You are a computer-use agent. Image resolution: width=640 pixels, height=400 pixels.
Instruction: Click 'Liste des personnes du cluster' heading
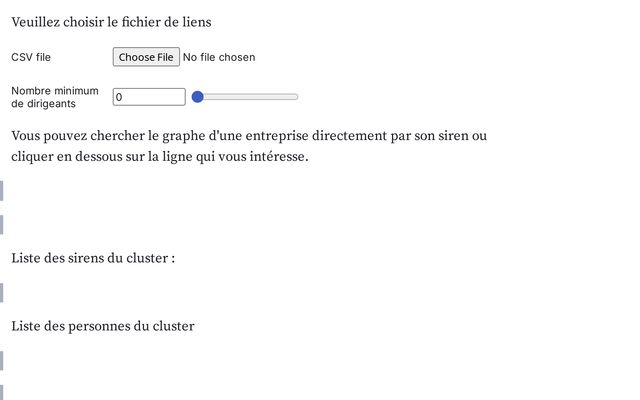pyautogui.click(x=103, y=326)
